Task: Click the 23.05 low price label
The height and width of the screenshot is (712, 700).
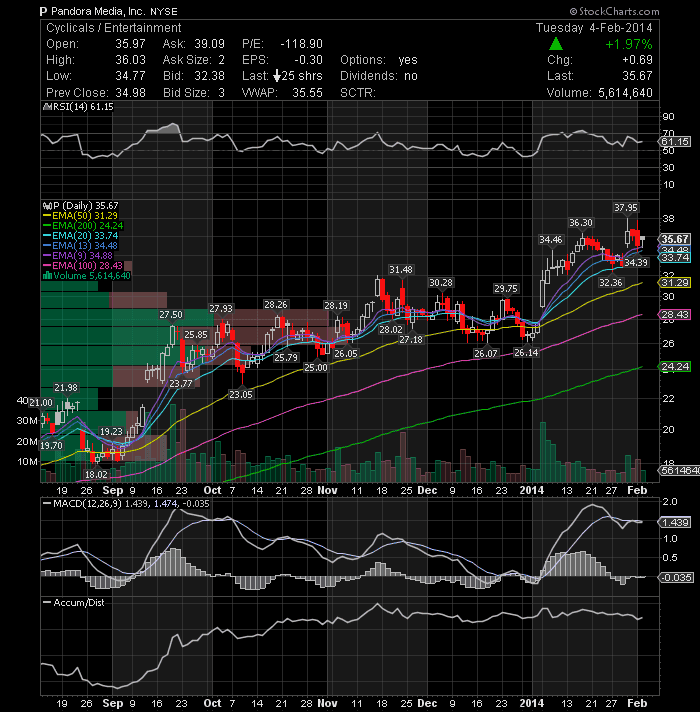Action: [x=241, y=395]
